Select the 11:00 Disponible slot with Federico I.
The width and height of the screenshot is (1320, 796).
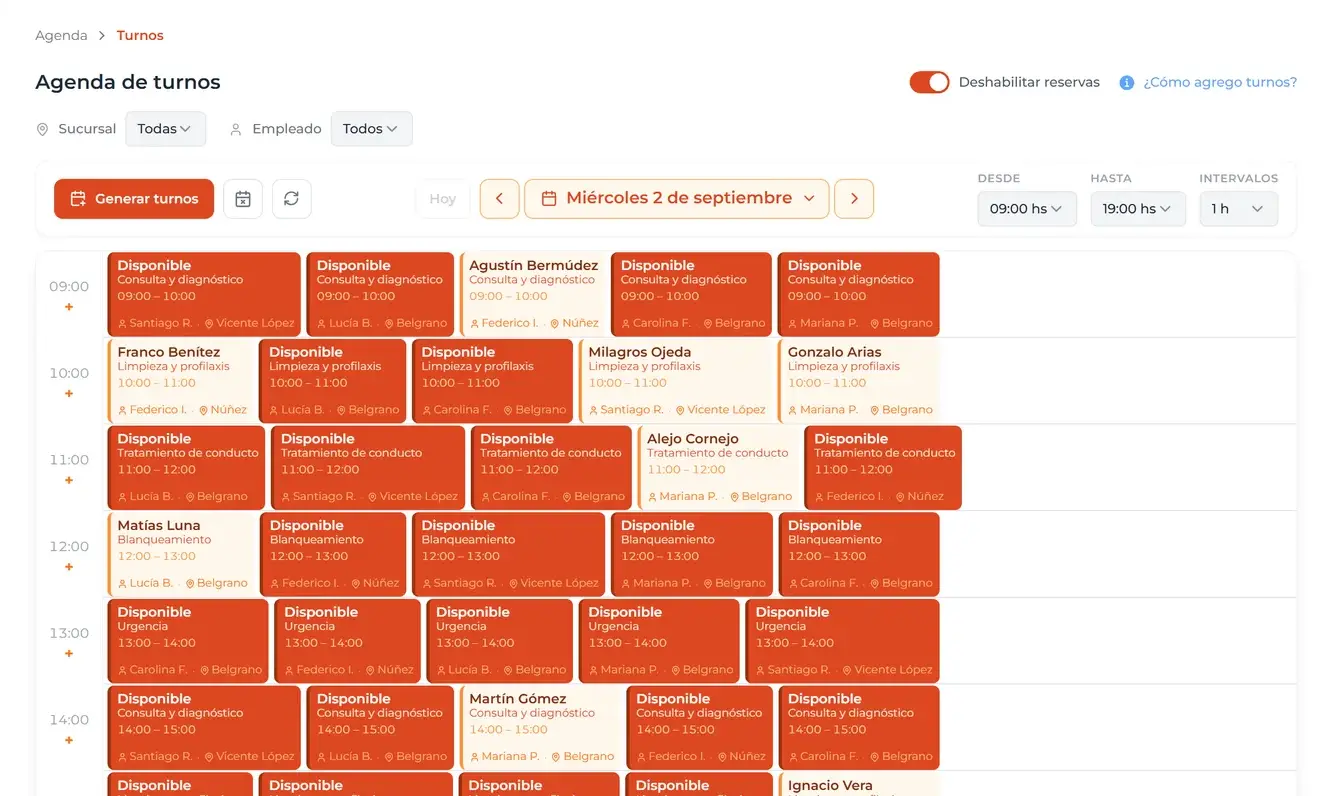883,468
